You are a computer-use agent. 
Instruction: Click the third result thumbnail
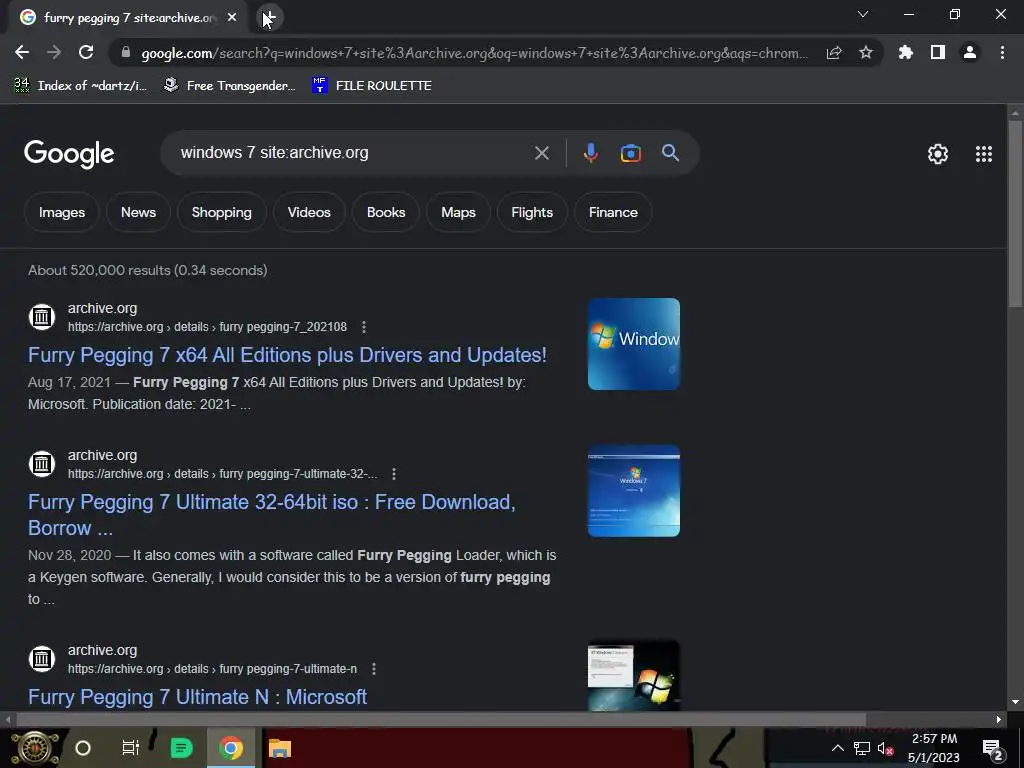(633, 675)
